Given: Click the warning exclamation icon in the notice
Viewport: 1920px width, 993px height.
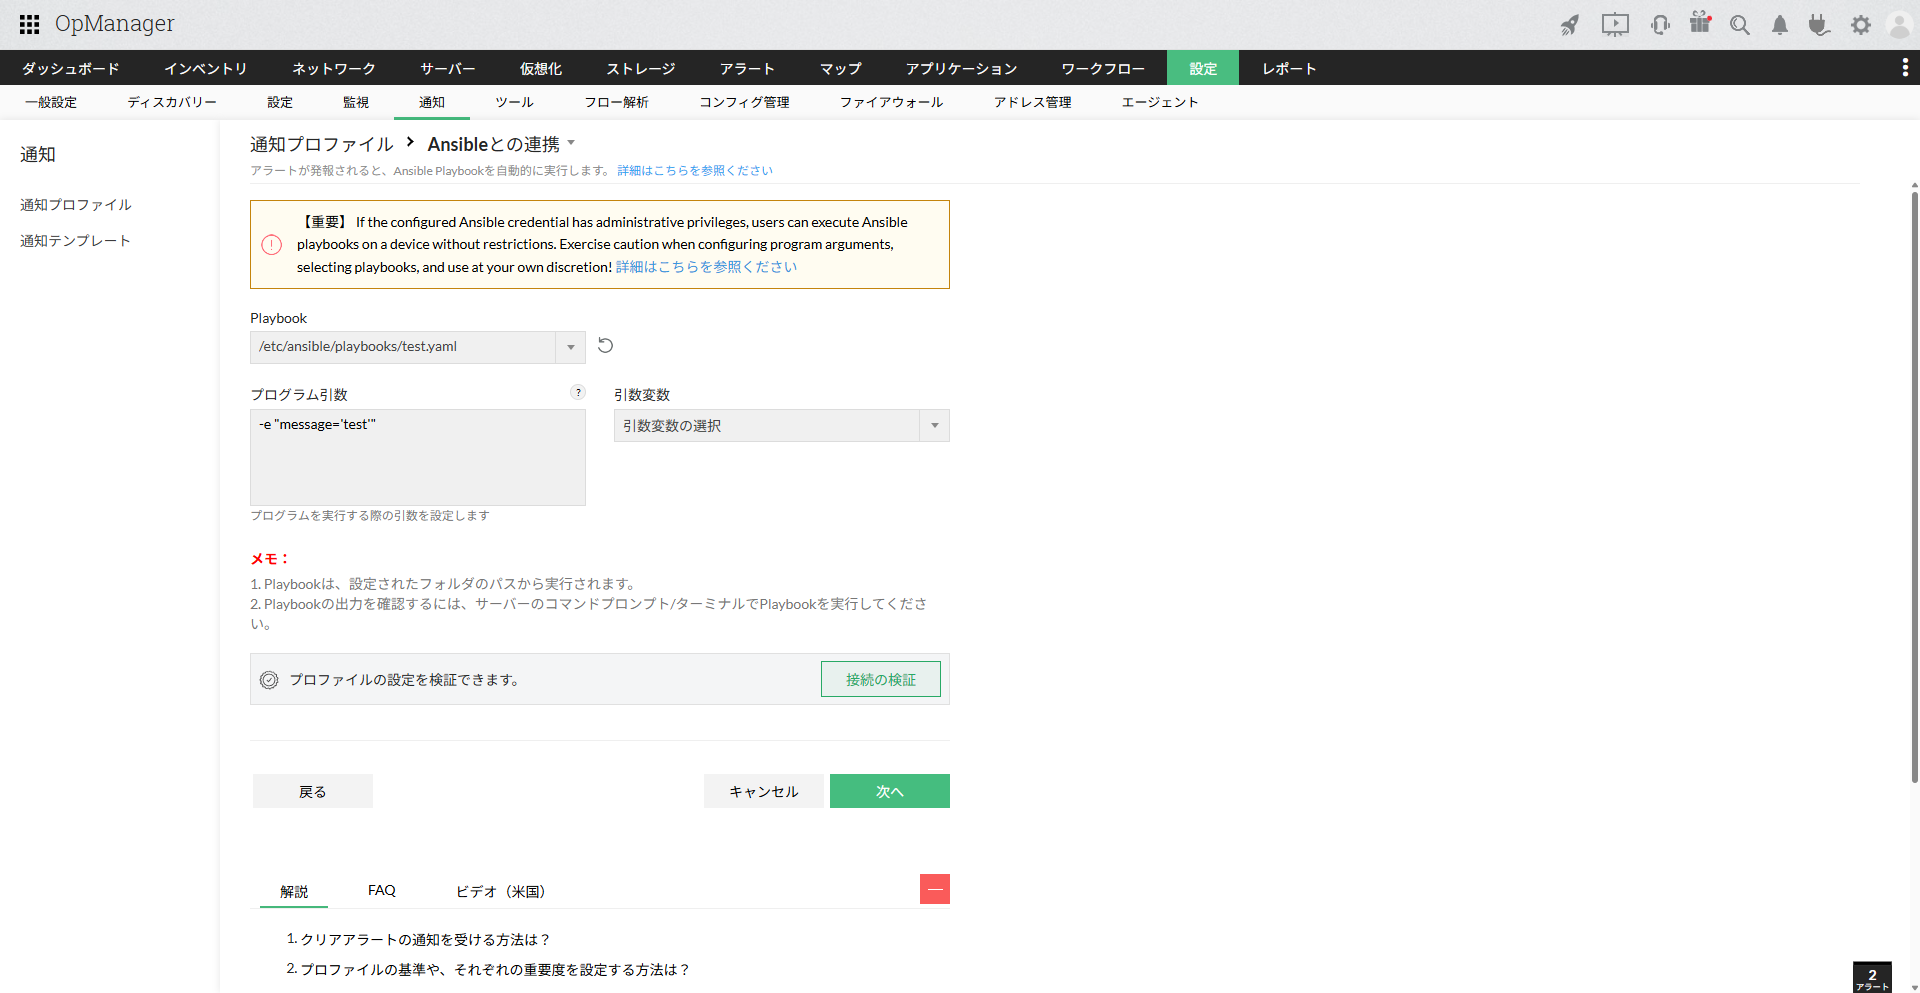Looking at the screenshot, I should tap(271, 245).
